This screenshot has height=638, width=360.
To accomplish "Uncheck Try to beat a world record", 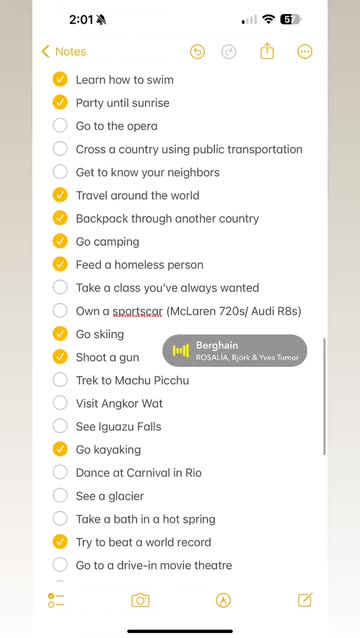I will [x=60, y=542].
